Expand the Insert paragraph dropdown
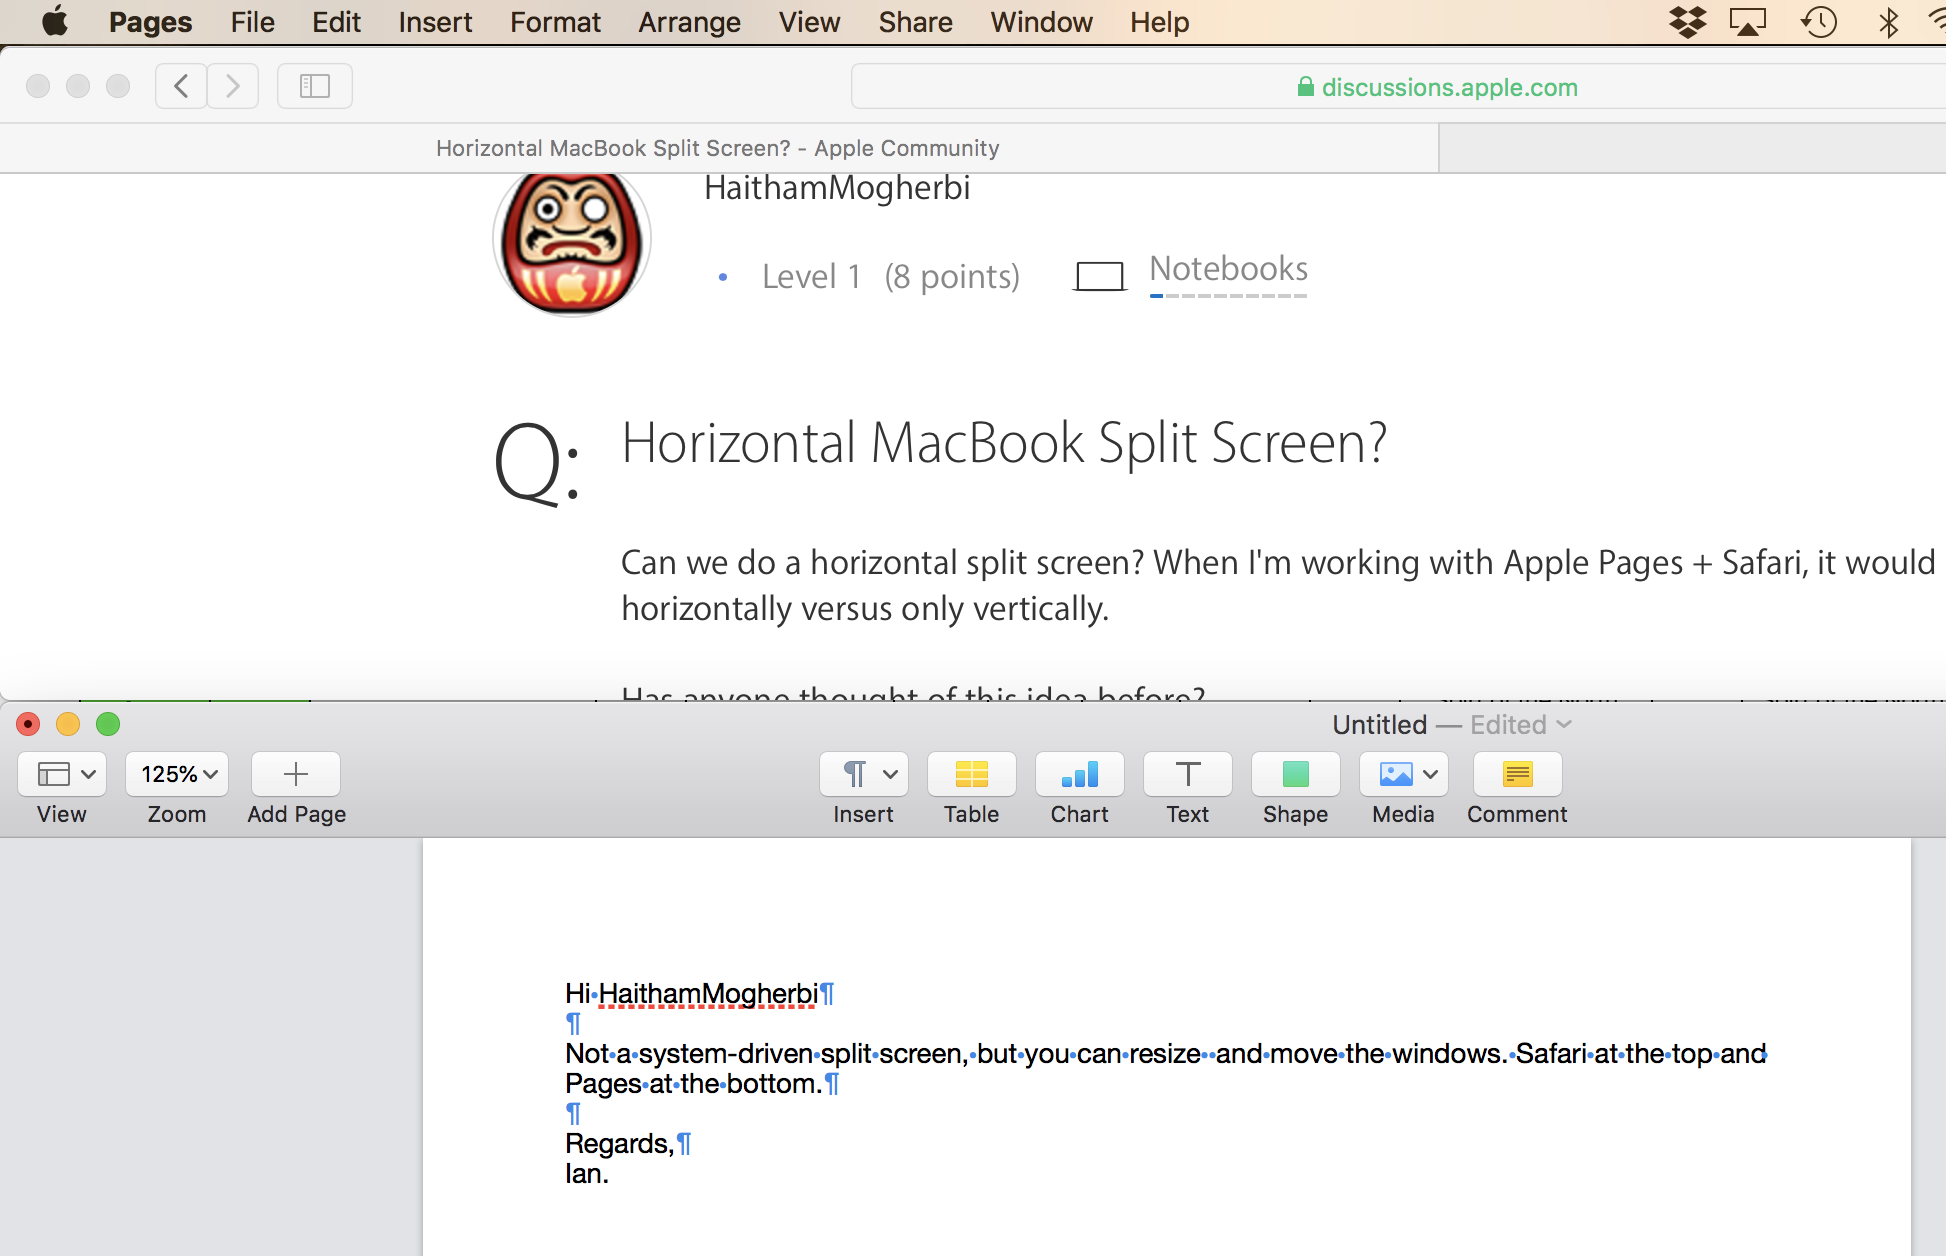This screenshot has width=1946, height=1256. point(864,775)
